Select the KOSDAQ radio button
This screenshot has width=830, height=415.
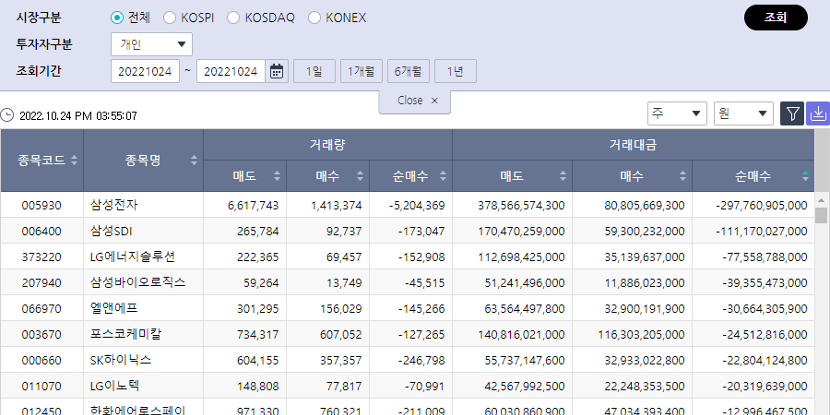click(x=234, y=18)
